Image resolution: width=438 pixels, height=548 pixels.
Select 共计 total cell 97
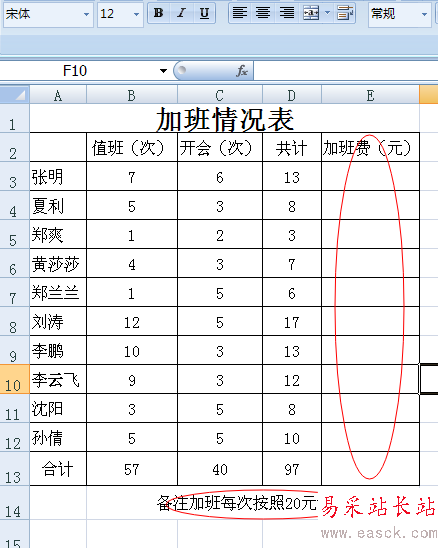pyautogui.click(x=292, y=469)
